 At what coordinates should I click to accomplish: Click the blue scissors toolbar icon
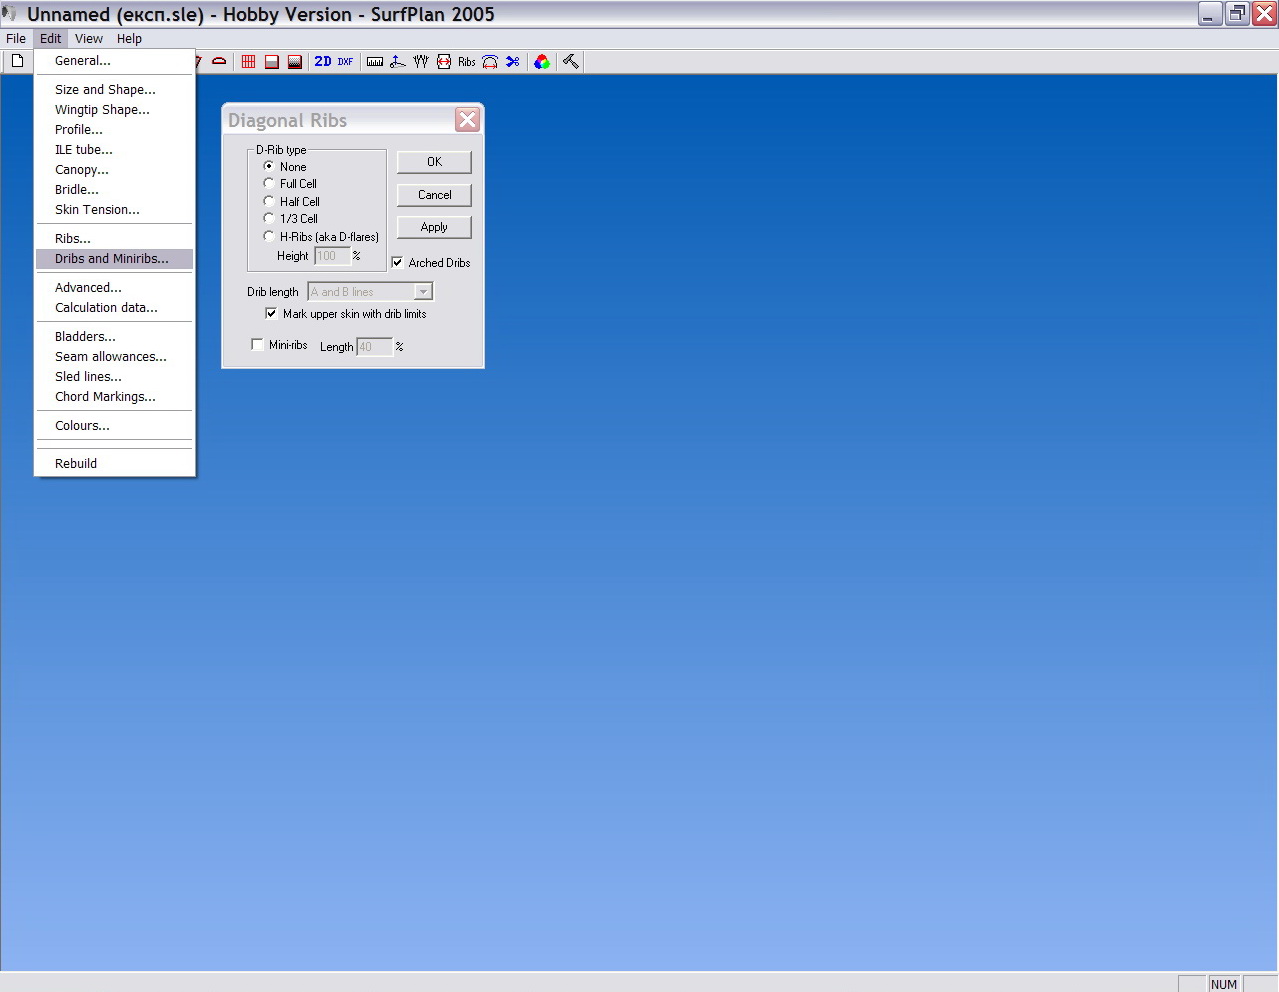pyautogui.click(x=513, y=62)
